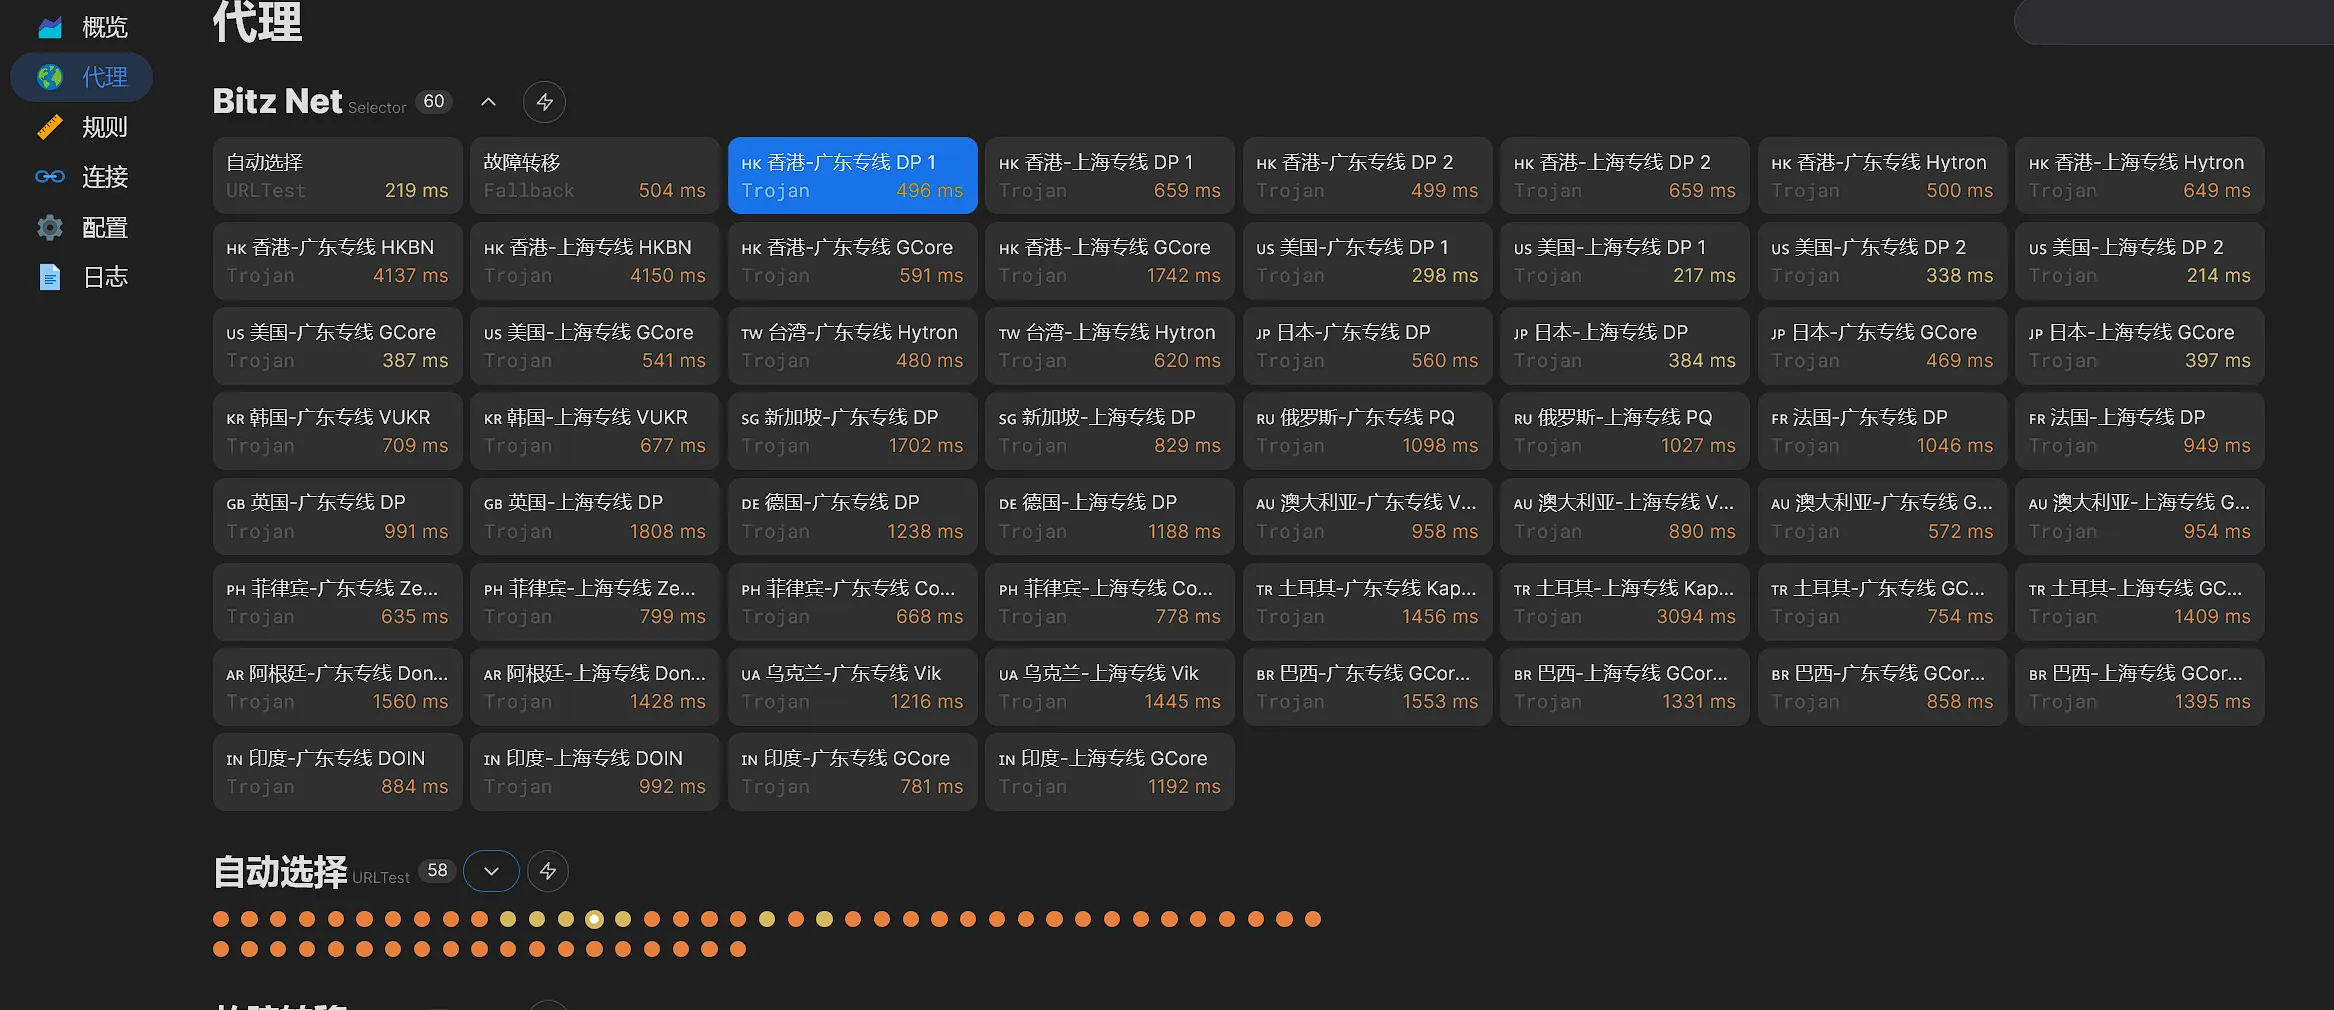
Task: Select the 自动选择 URLTest proxy card
Action: [337, 176]
